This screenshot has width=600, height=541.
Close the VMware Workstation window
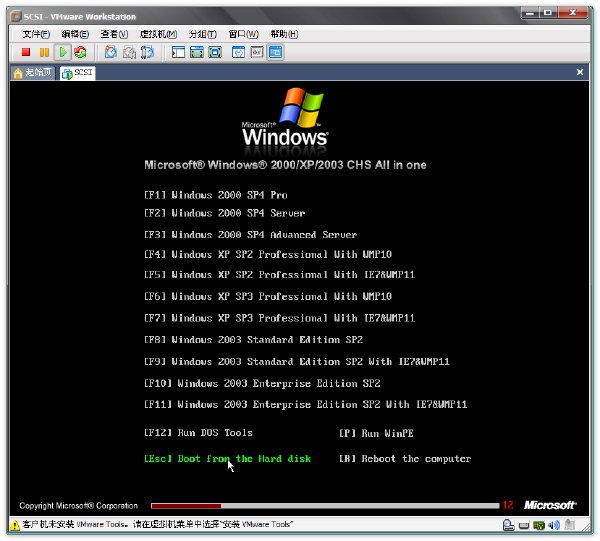coord(572,13)
